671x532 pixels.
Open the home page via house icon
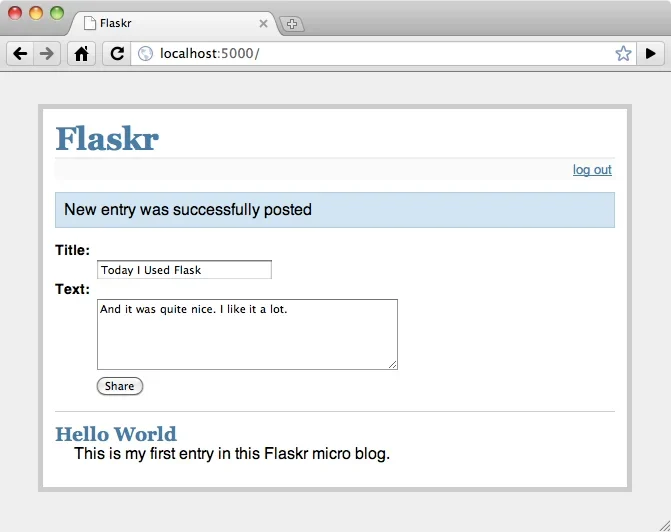pos(81,53)
